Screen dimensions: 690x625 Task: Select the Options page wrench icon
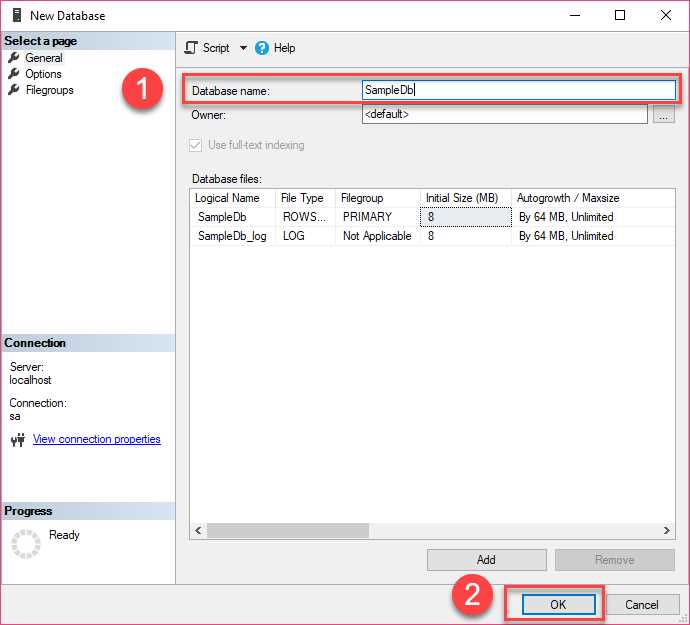tap(14, 74)
